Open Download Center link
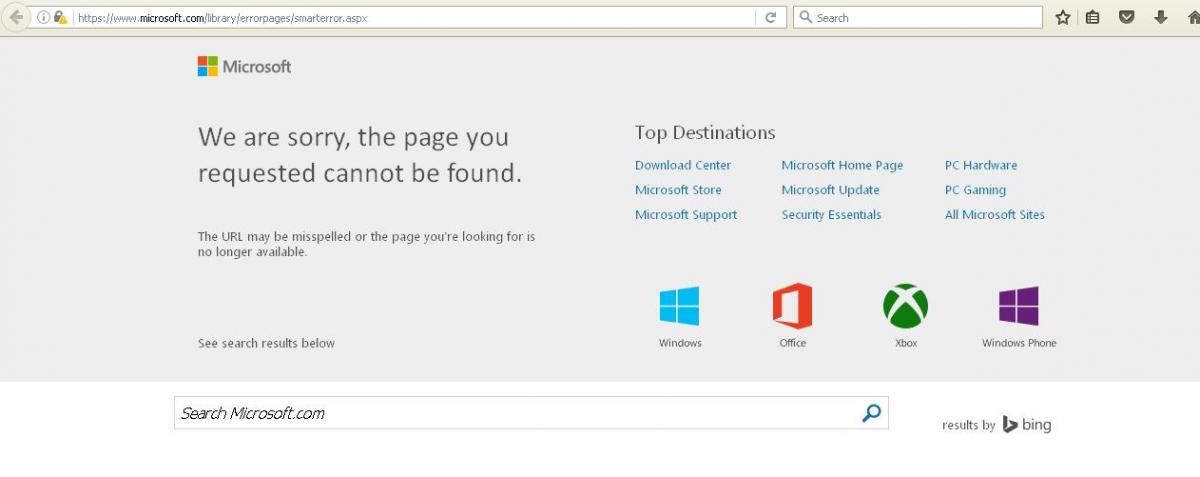This screenshot has width=1200, height=477. click(683, 165)
